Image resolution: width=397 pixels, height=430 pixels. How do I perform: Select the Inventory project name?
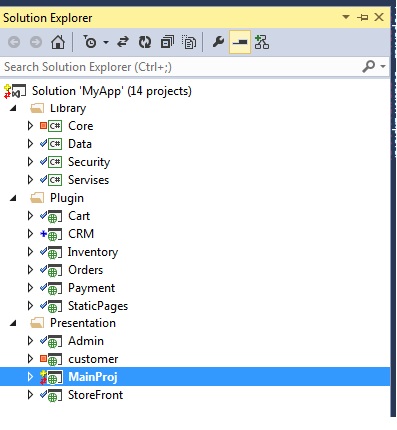93,252
